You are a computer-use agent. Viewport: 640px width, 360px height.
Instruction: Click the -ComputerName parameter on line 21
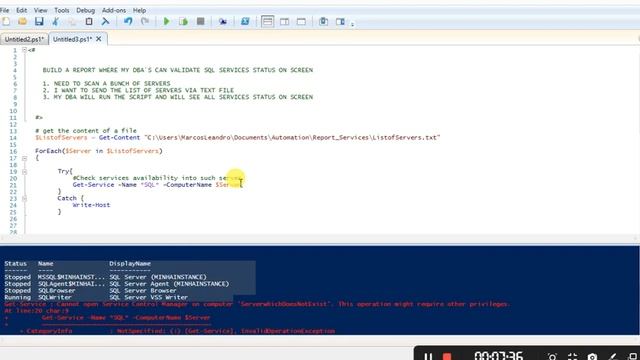187,185
